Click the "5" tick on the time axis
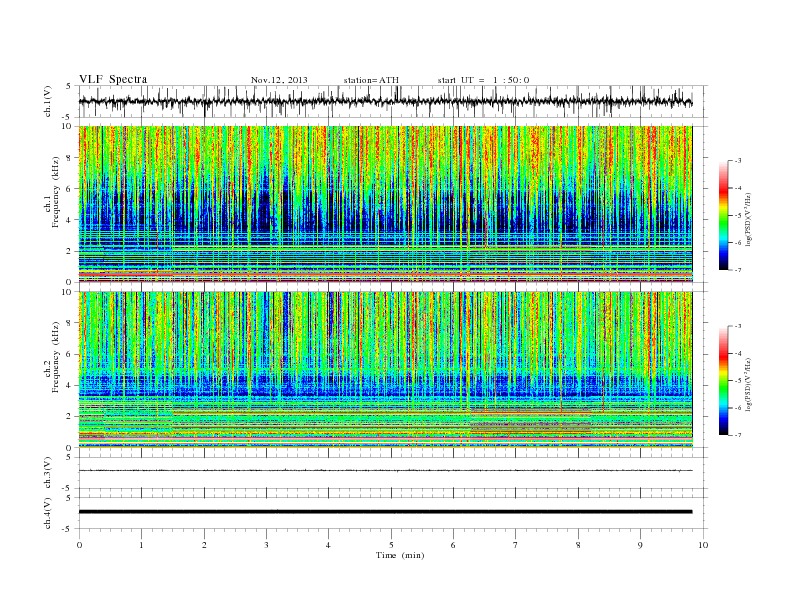 (391, 545)
